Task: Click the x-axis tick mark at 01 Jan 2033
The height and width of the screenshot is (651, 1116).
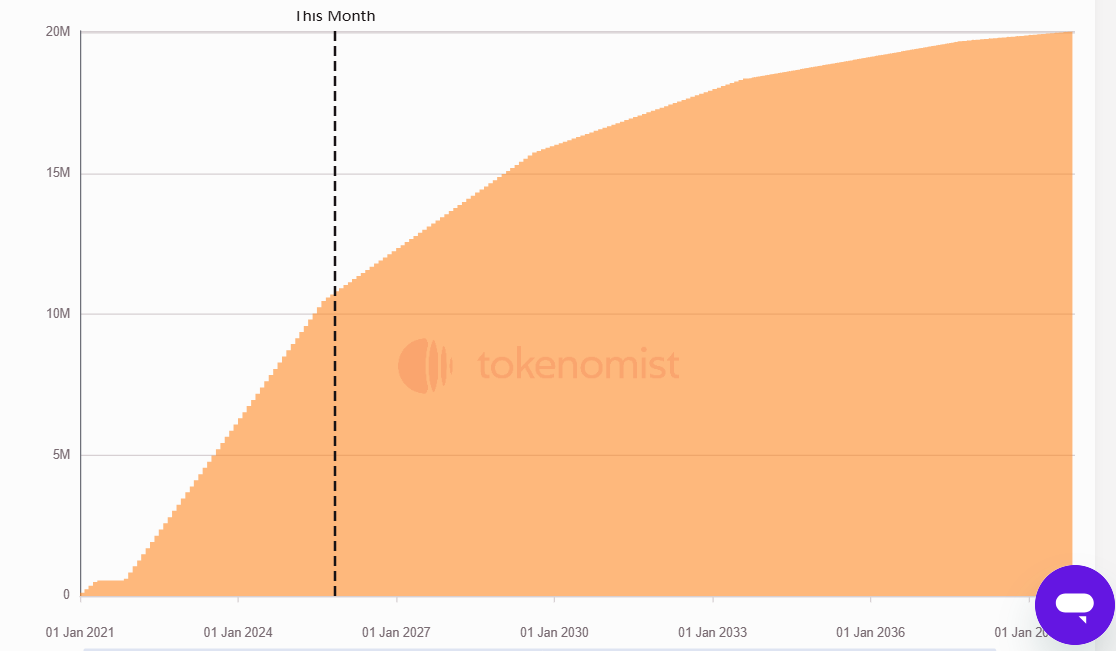Action: (713, 600)
